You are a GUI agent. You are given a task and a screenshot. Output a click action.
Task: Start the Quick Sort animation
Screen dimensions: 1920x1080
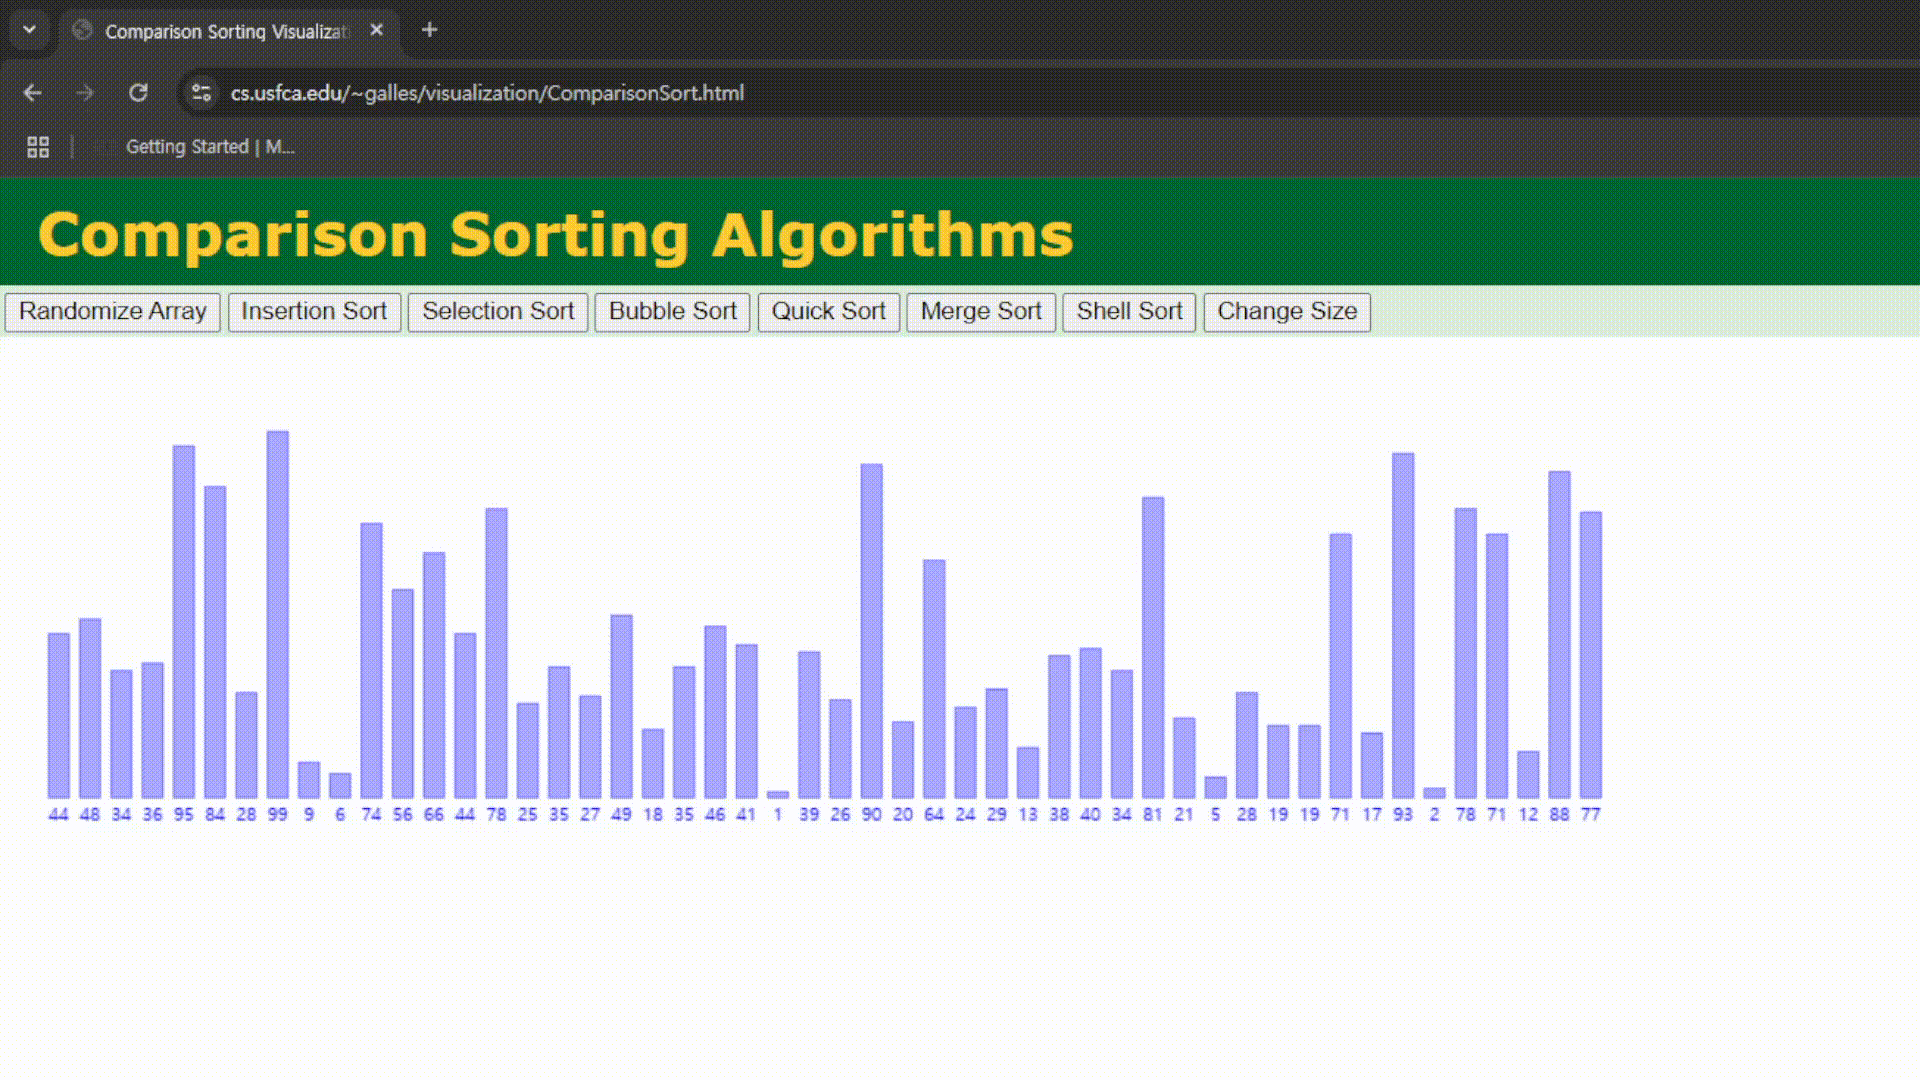828,311
